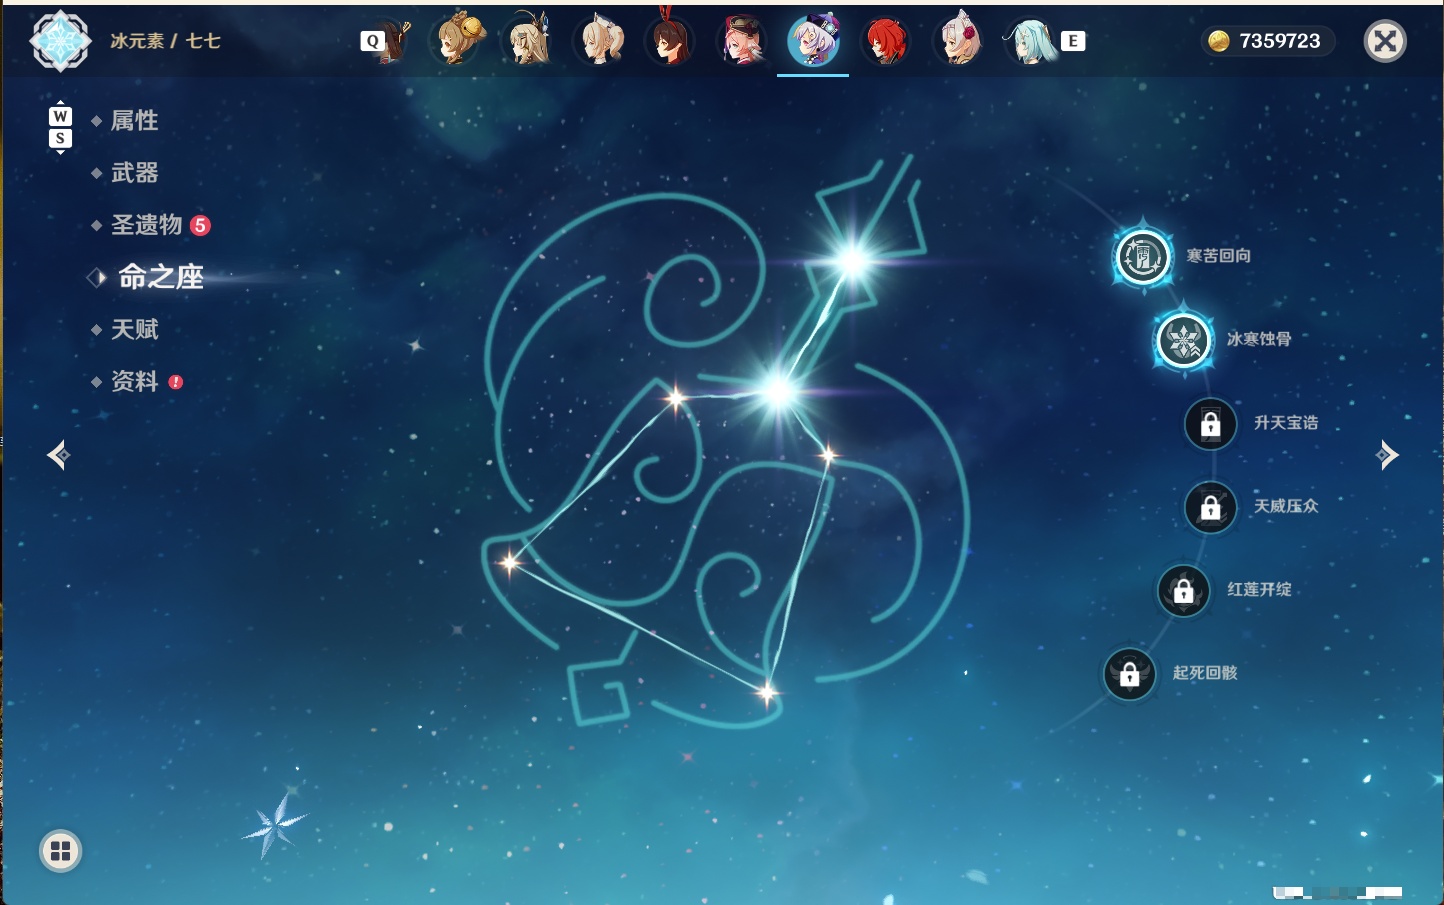Open the 冰寒蚀骨 constellation node icon
The image size is (1444, 905).
pyautogui.click(x=1183, y=340)
